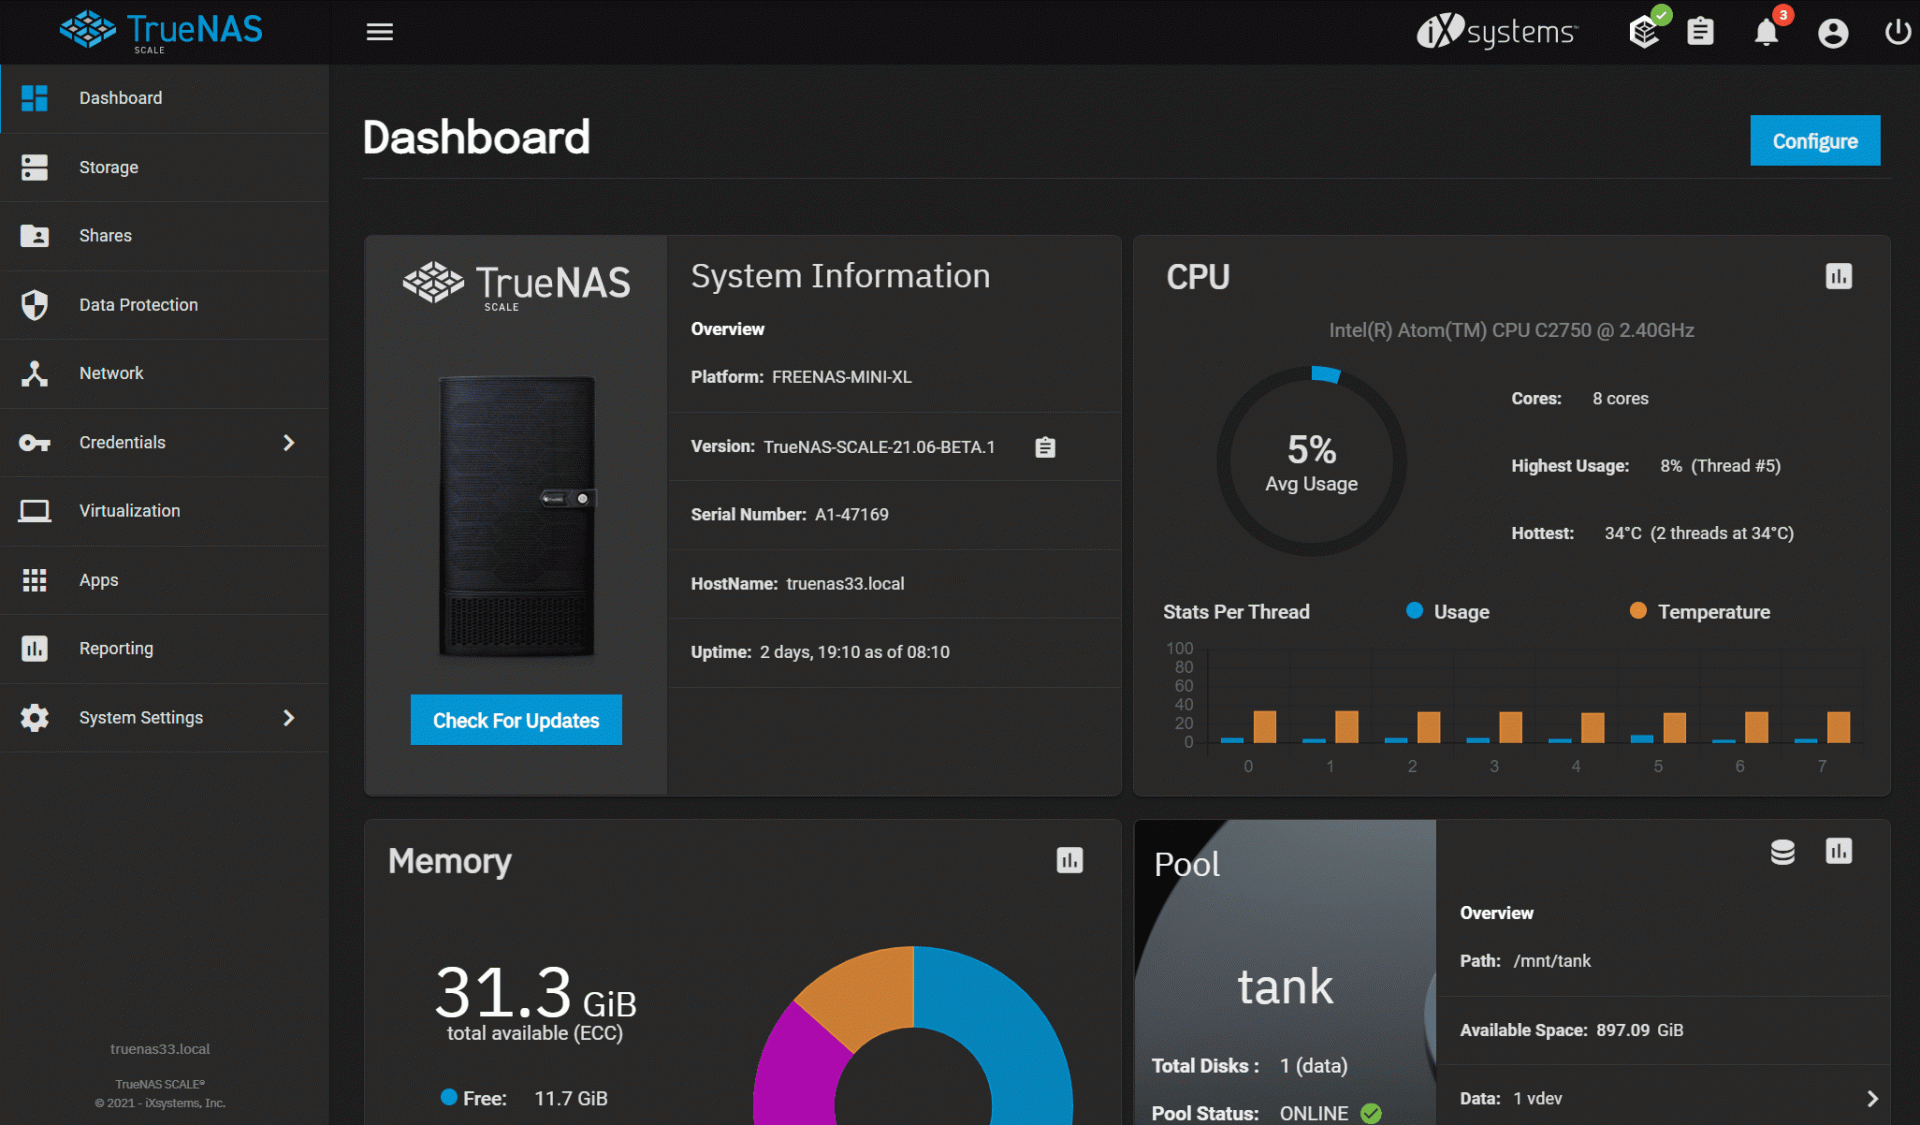The height and width of the screenshot is (1125, 1920).
Task: Click the blue Free memory legend dot
Action: coord(449,1097)
